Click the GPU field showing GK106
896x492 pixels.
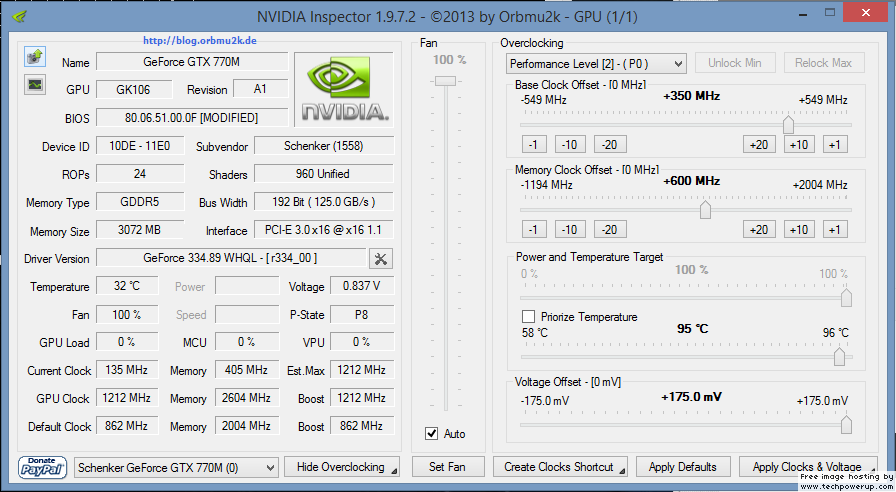point(134,89)
